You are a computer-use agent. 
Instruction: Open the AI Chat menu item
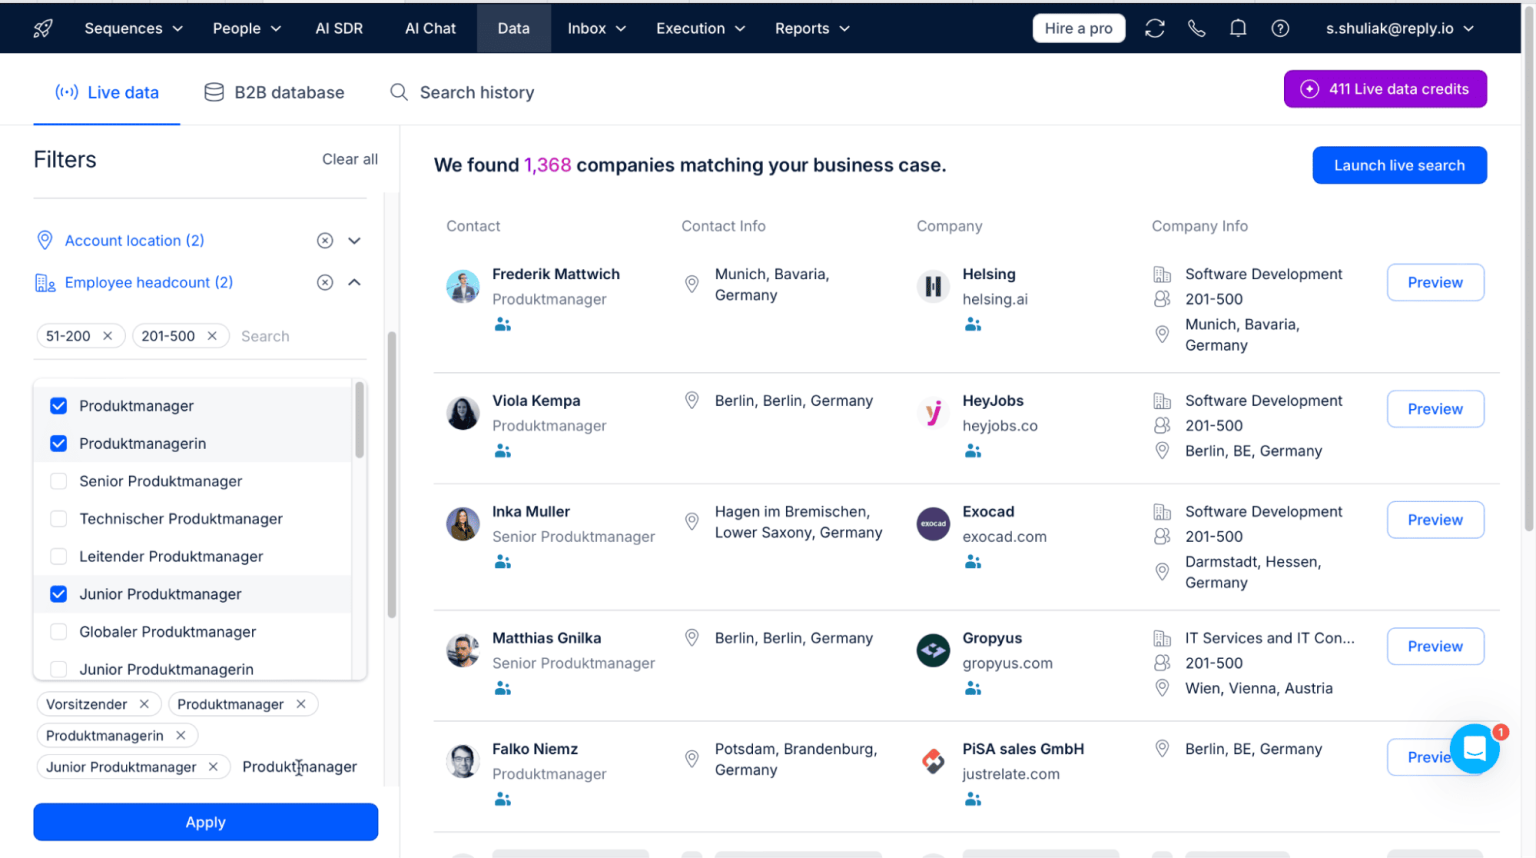(430, 28)
